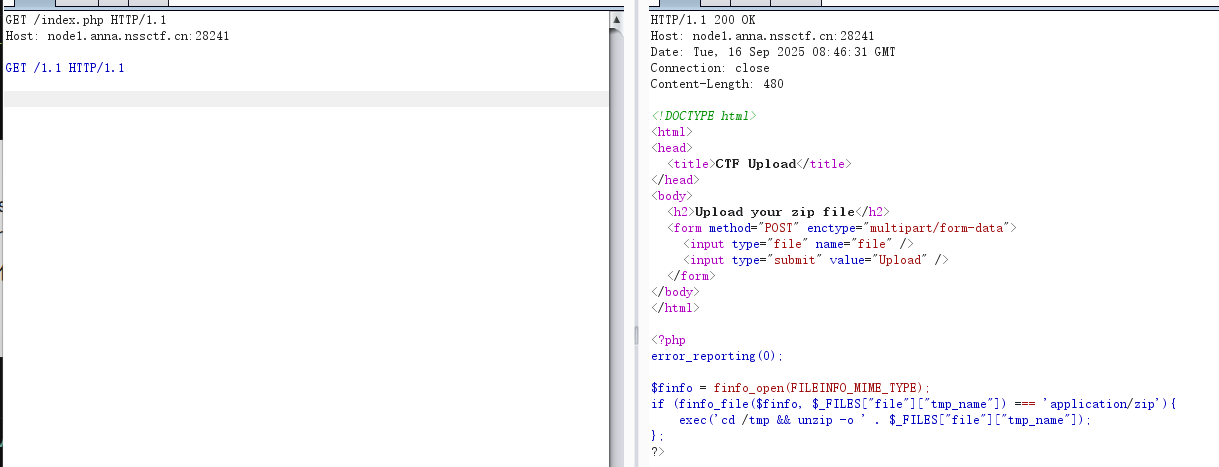The width and height of the screenshot is (1219, 467).
Task: Click the form method POST line
Action: [841, 228]
